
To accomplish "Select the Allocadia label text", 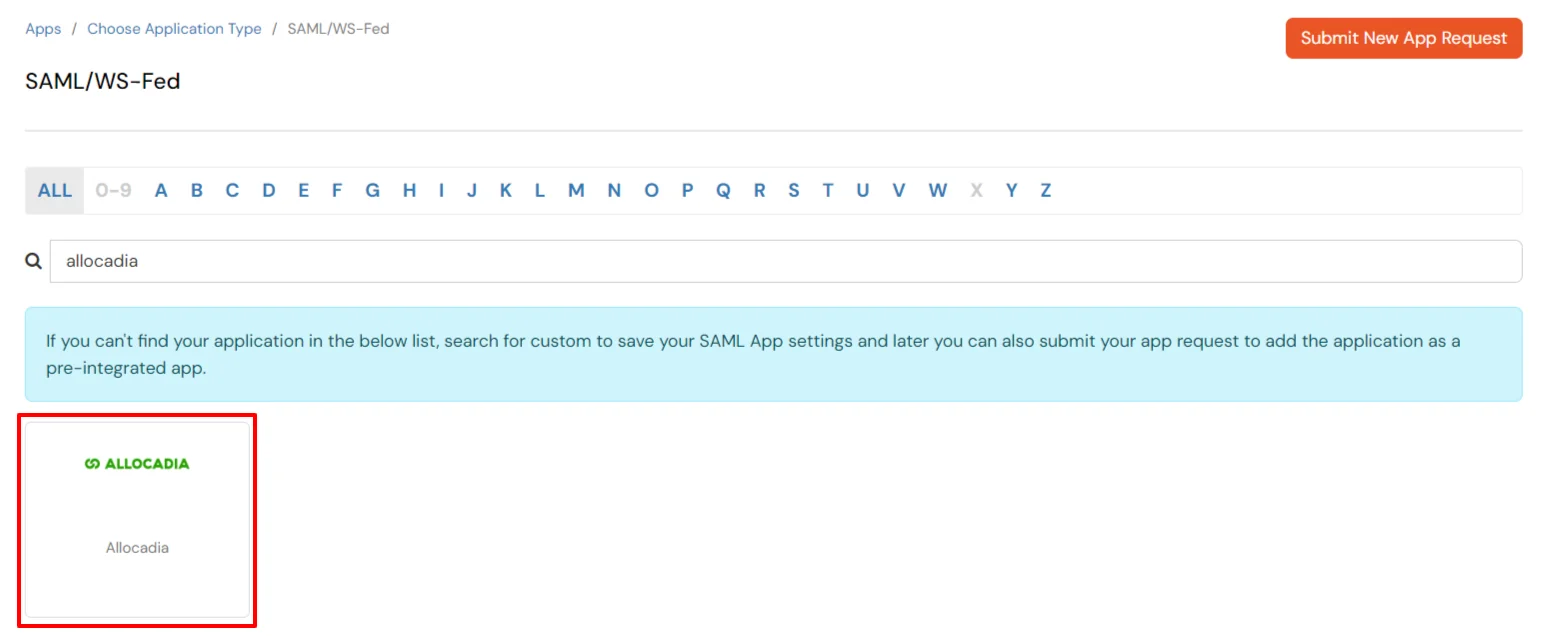I will [x=136, y=547].
